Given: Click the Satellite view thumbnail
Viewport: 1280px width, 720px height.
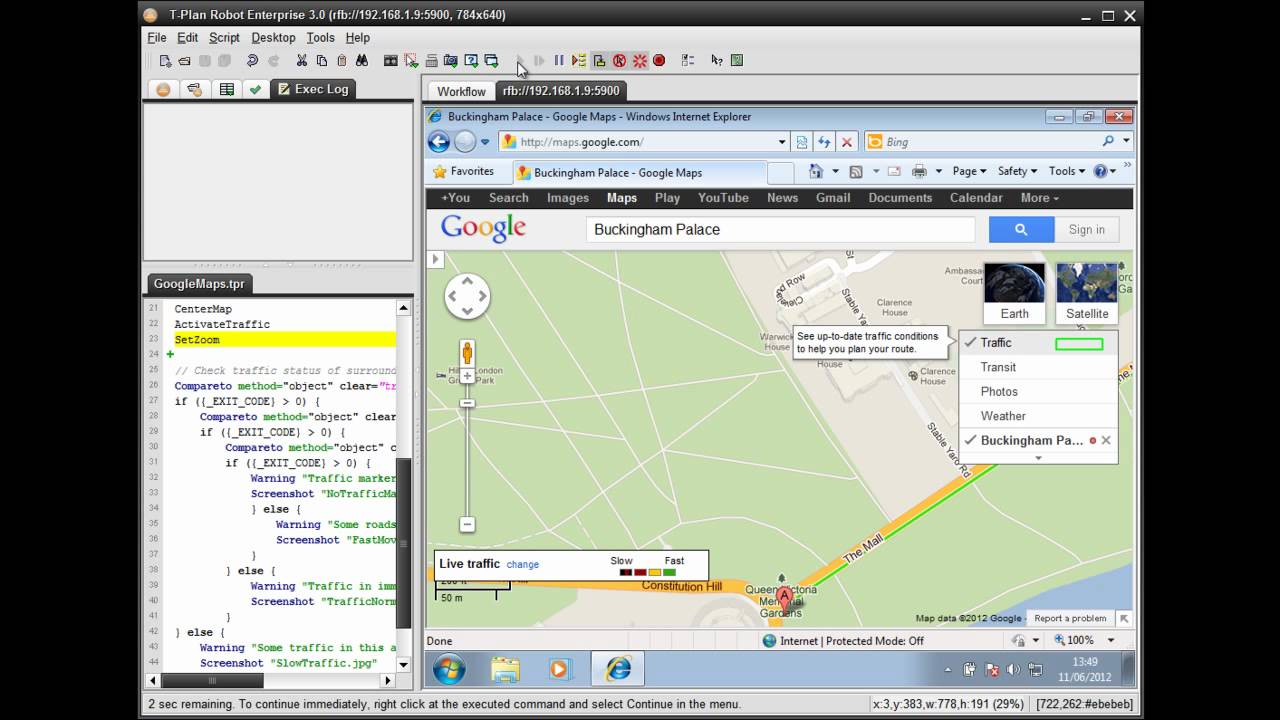Looking at the screenshot, I should tap(1087, 293).
